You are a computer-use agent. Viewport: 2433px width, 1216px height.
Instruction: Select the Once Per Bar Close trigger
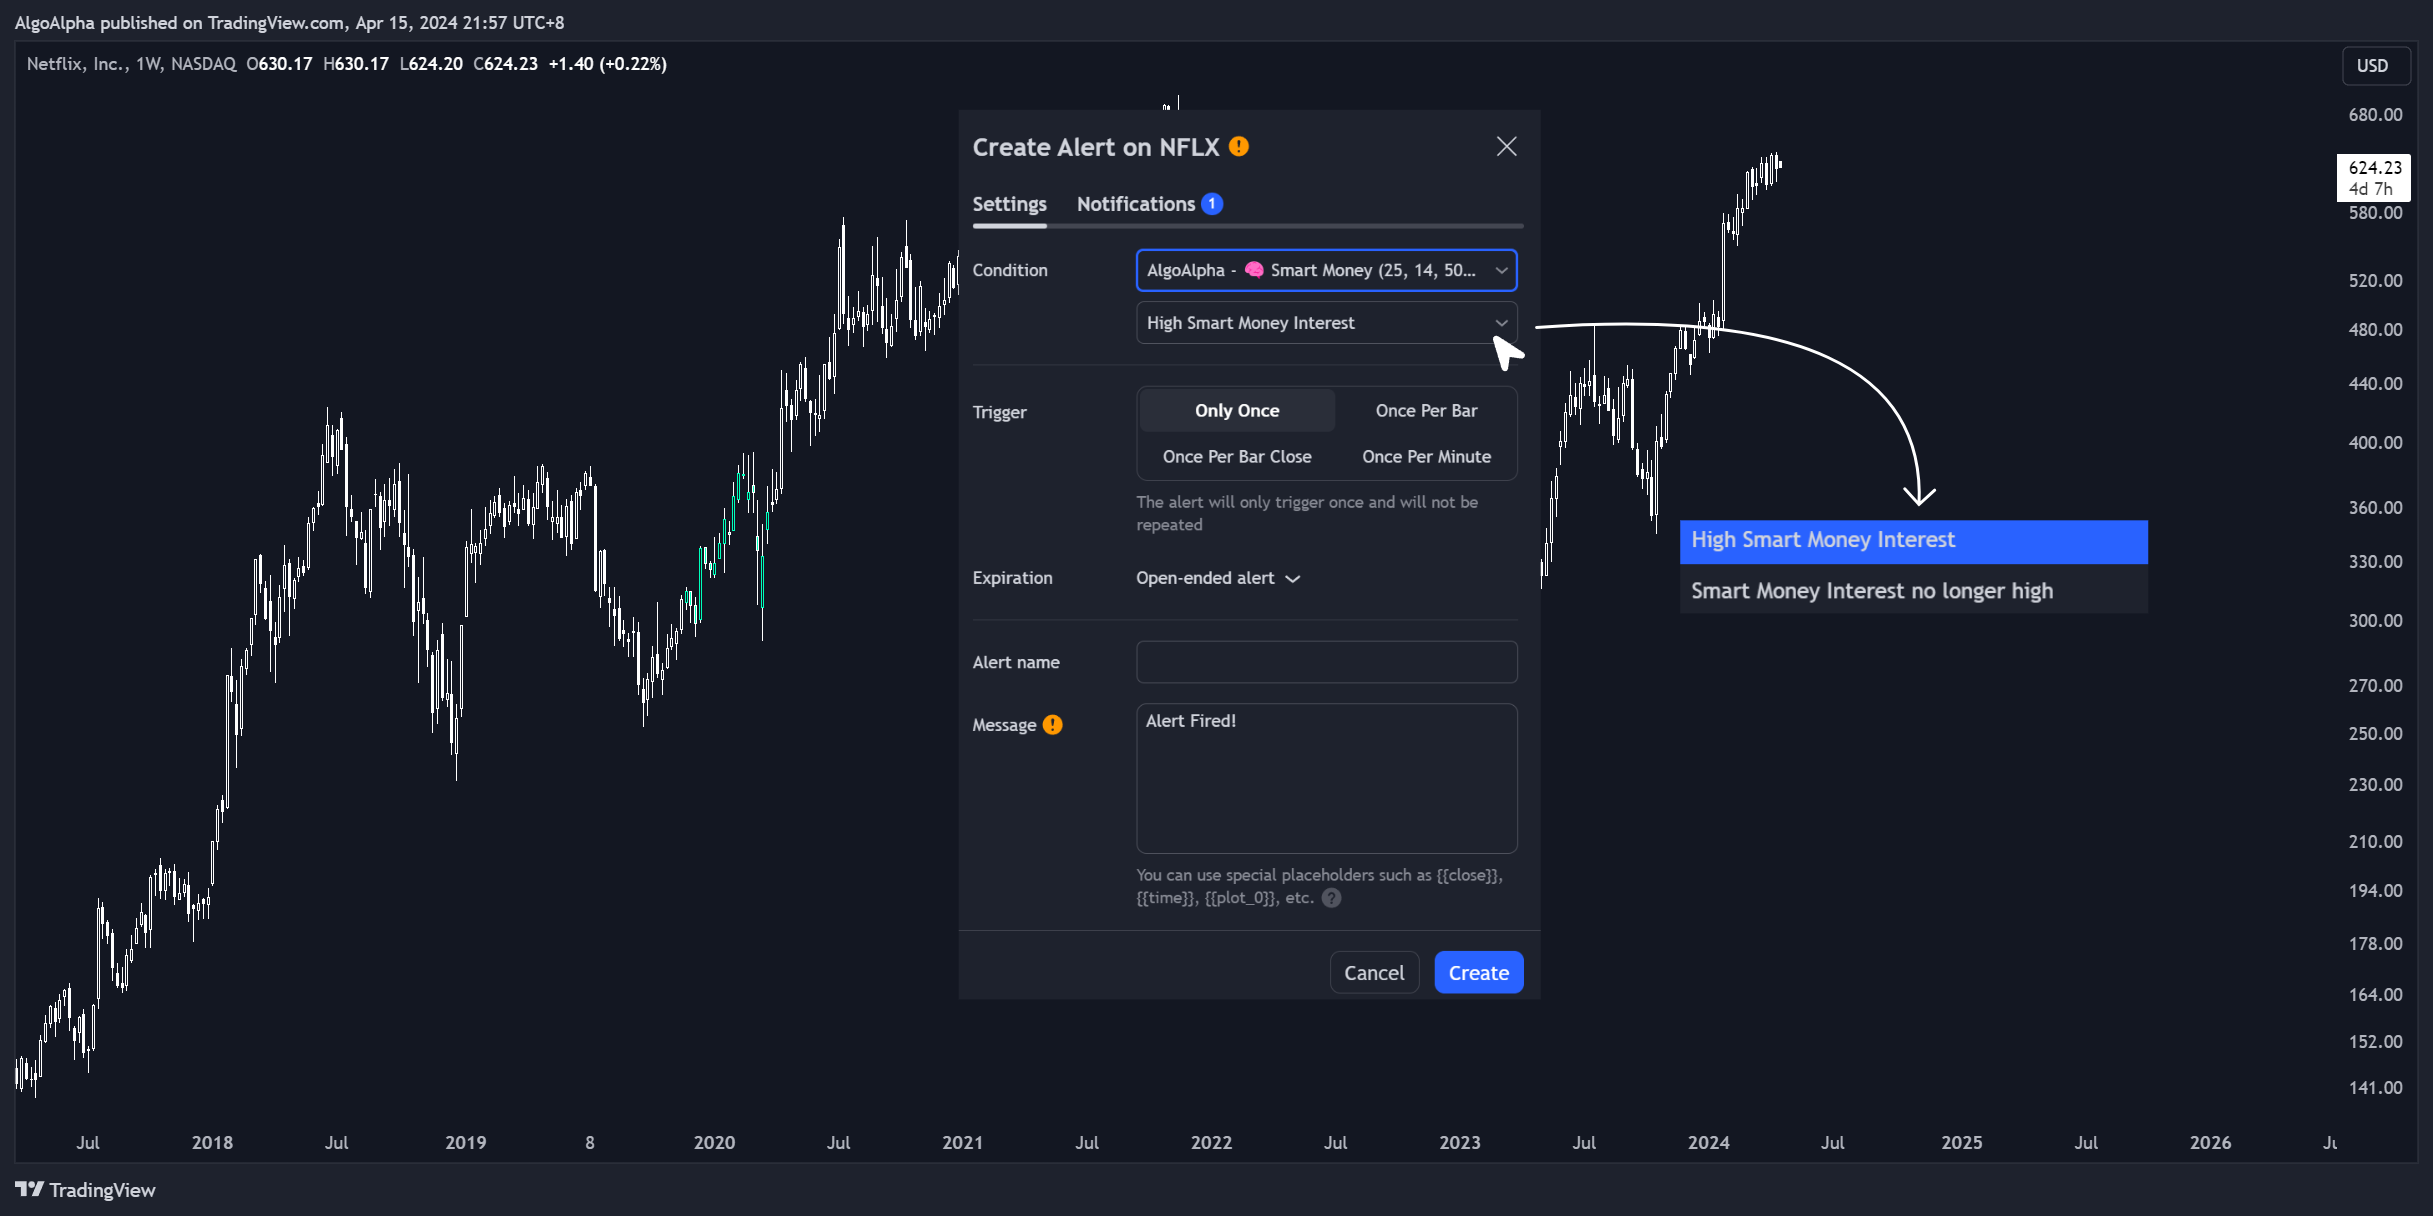coord(1237,457)
